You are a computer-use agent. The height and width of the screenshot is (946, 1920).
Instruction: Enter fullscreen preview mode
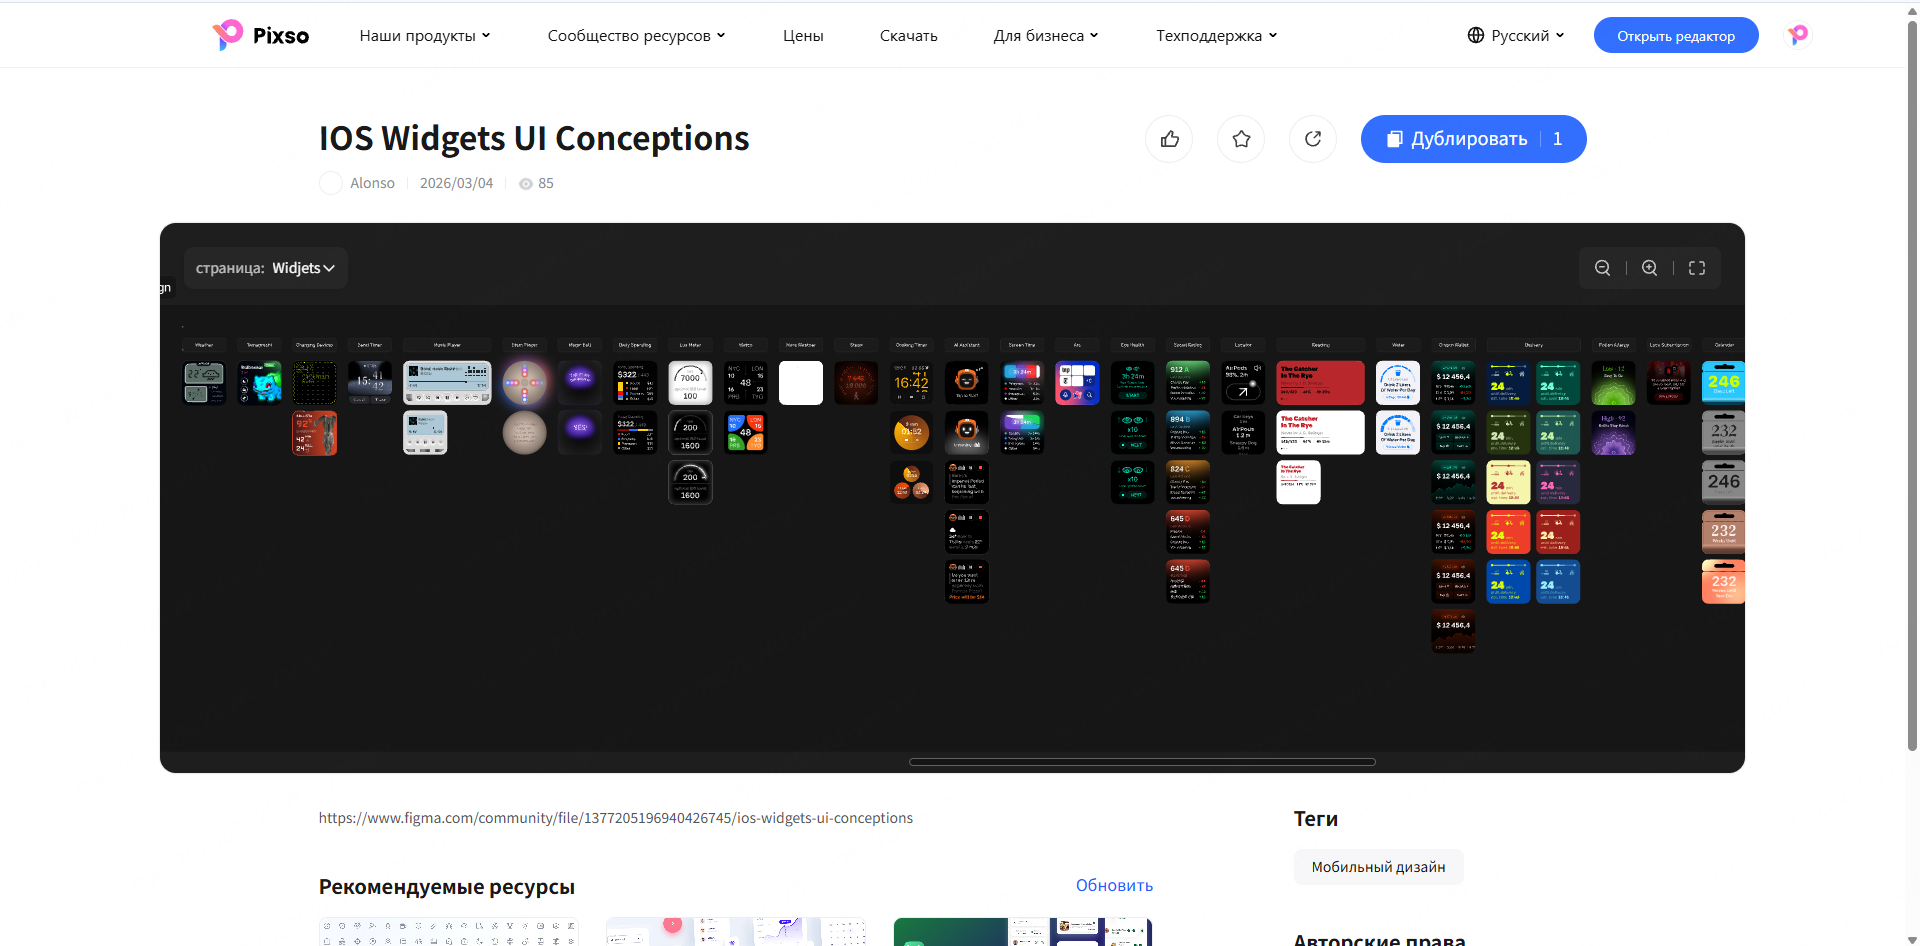[1697, 268]
